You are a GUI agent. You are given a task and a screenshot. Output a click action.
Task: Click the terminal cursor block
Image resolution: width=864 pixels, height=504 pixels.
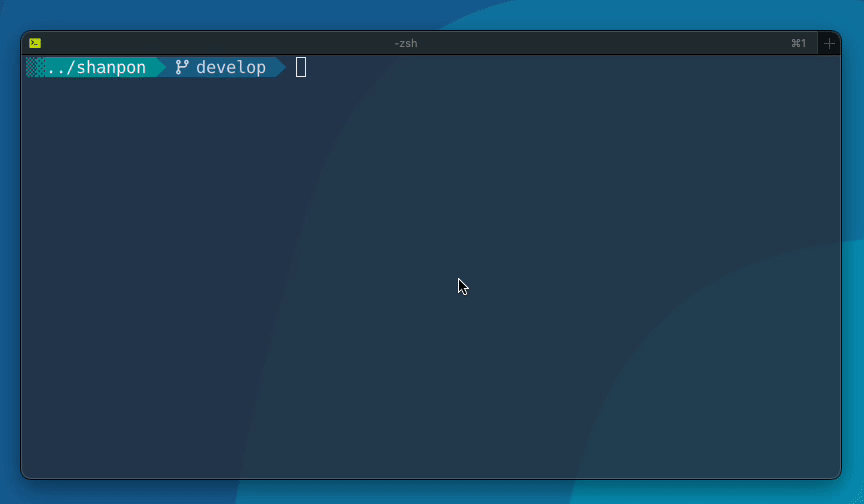click(301, 67)
